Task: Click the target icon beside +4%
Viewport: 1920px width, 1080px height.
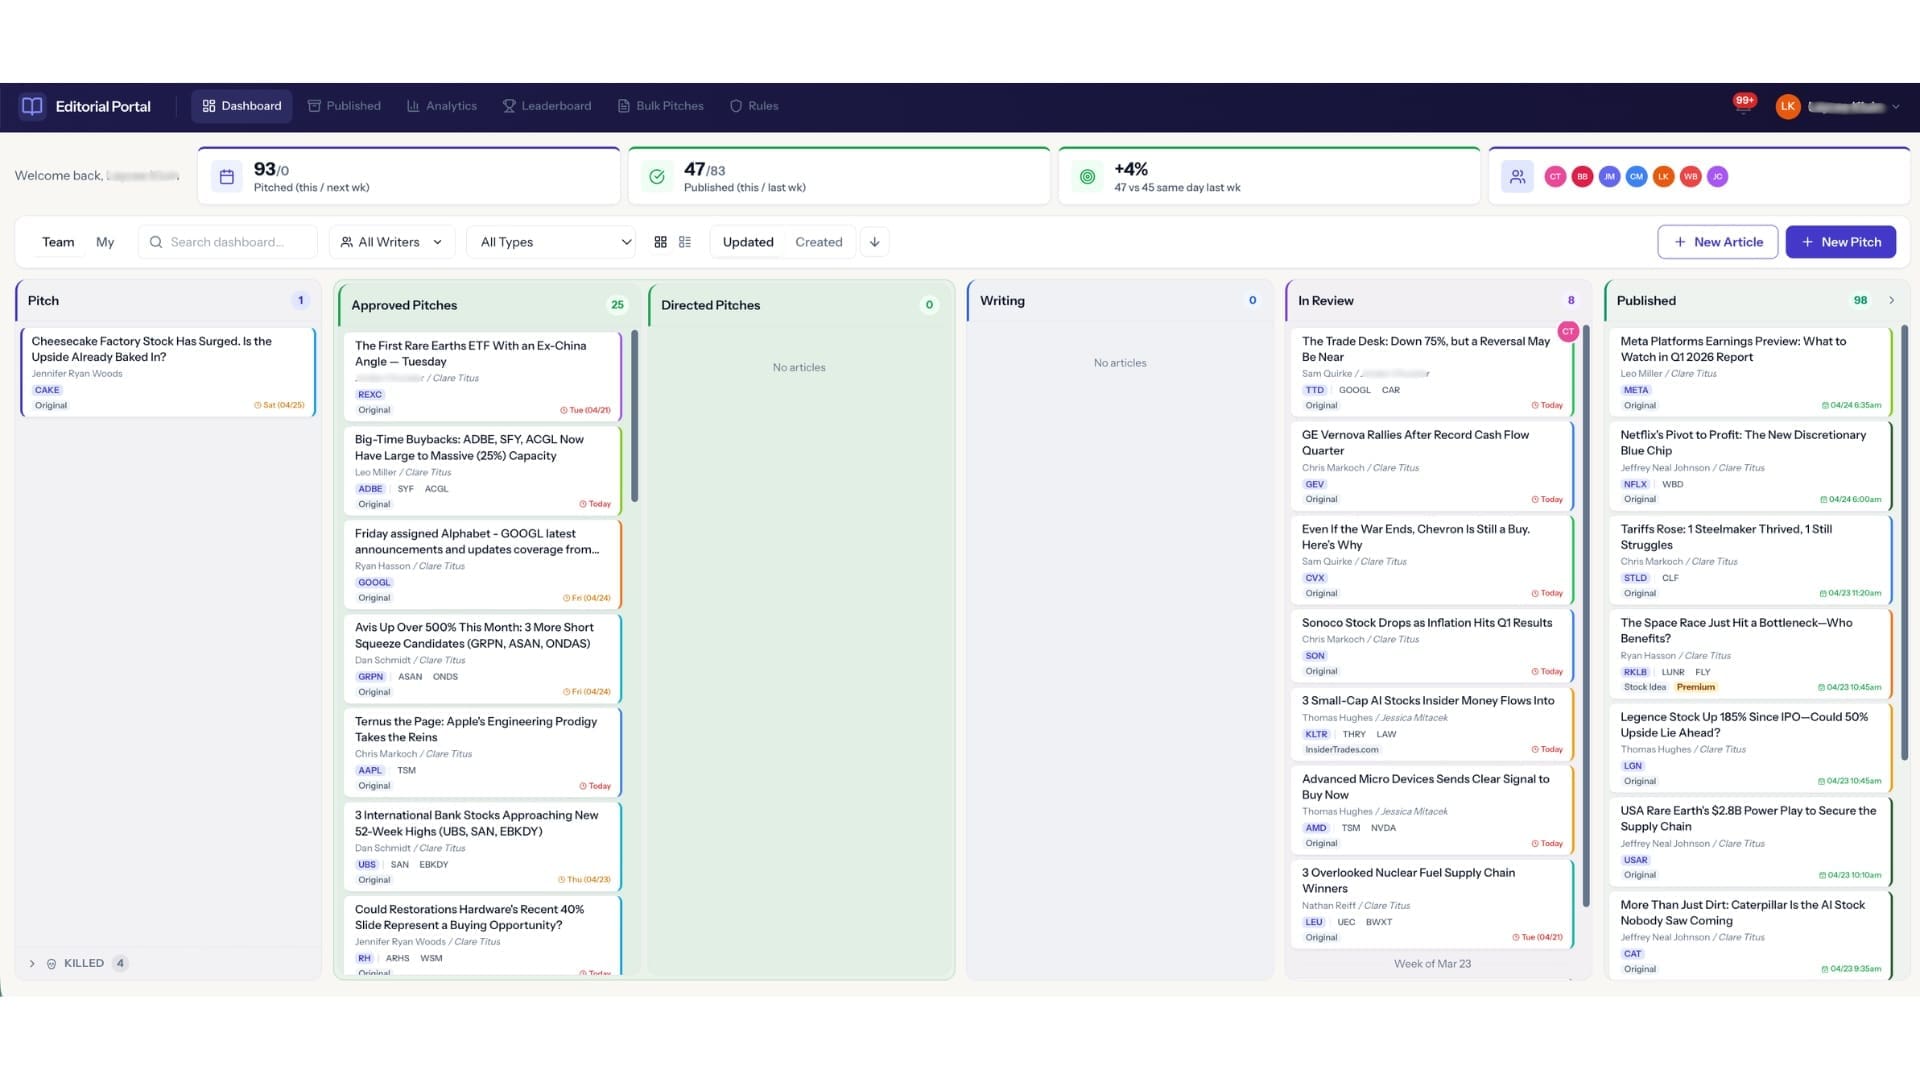Action: point(1087,177)
